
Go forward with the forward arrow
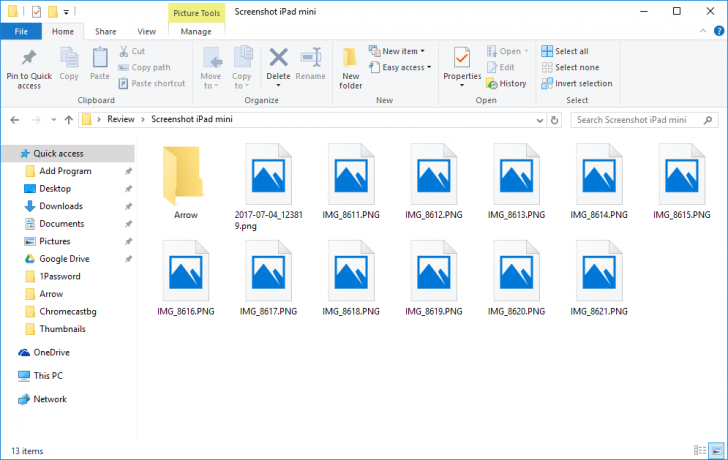click(x=36, y=120)
